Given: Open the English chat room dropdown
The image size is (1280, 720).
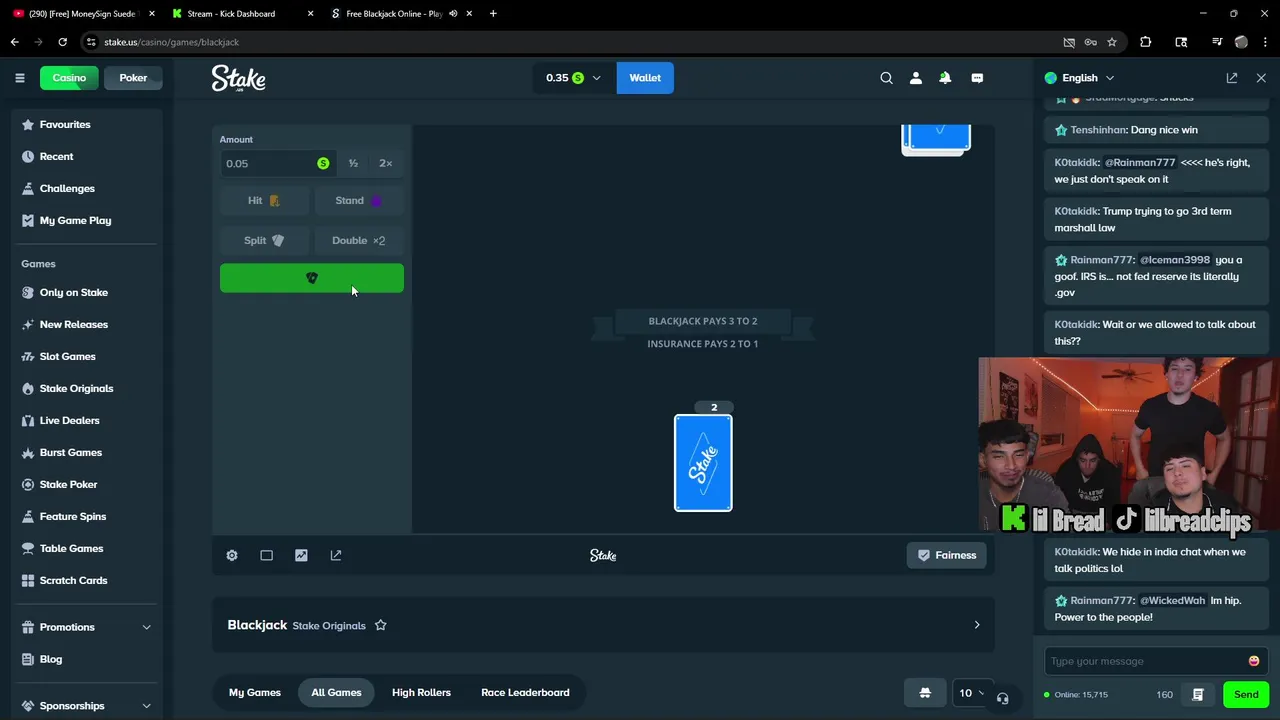Looking at the screenshot, I should pos(1080,78).
